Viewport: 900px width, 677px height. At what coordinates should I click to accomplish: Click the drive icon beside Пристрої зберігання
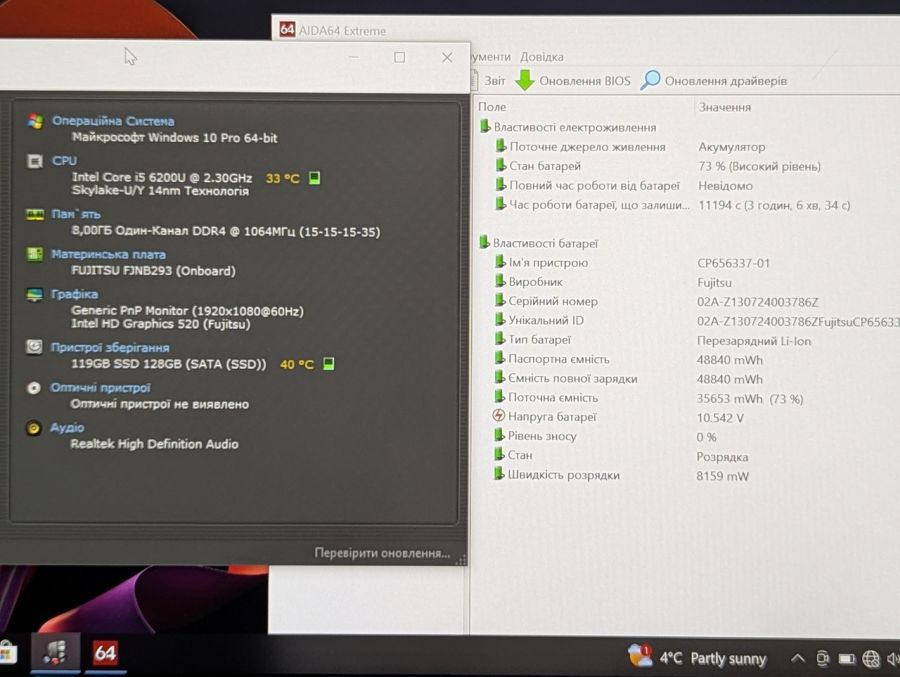pos(34,347)
